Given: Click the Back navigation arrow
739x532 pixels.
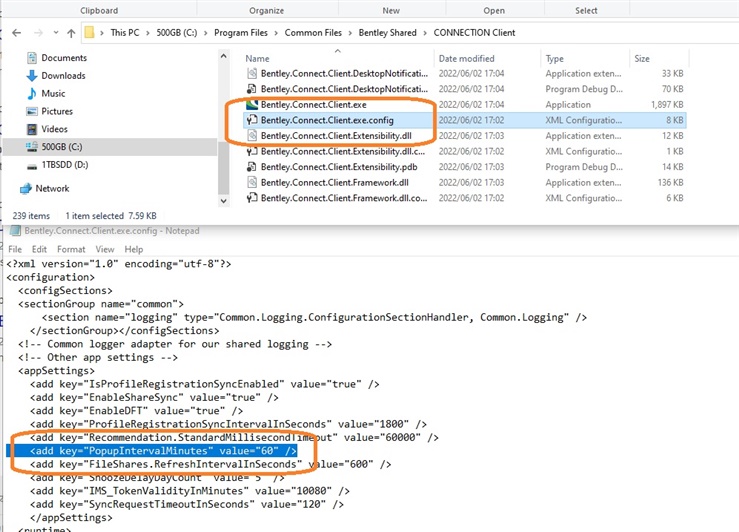Looking at the screenshot, I should coord(16,33).
